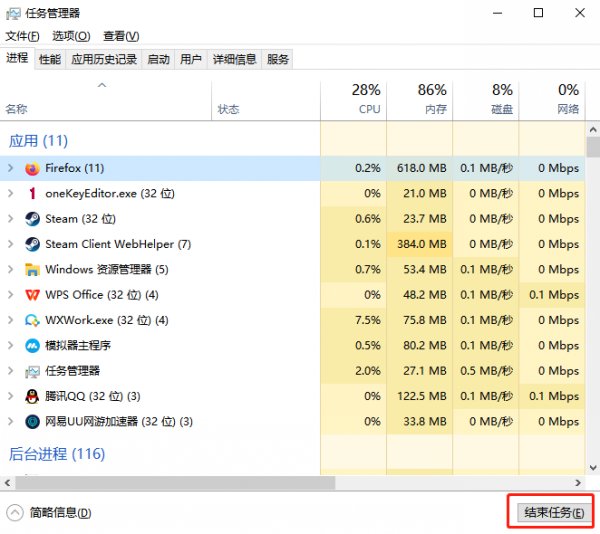The width and height of the screenshot is (600, 534).
Task: Click the oneKeyEditor.exe red icon
Action: click(32, 194)
